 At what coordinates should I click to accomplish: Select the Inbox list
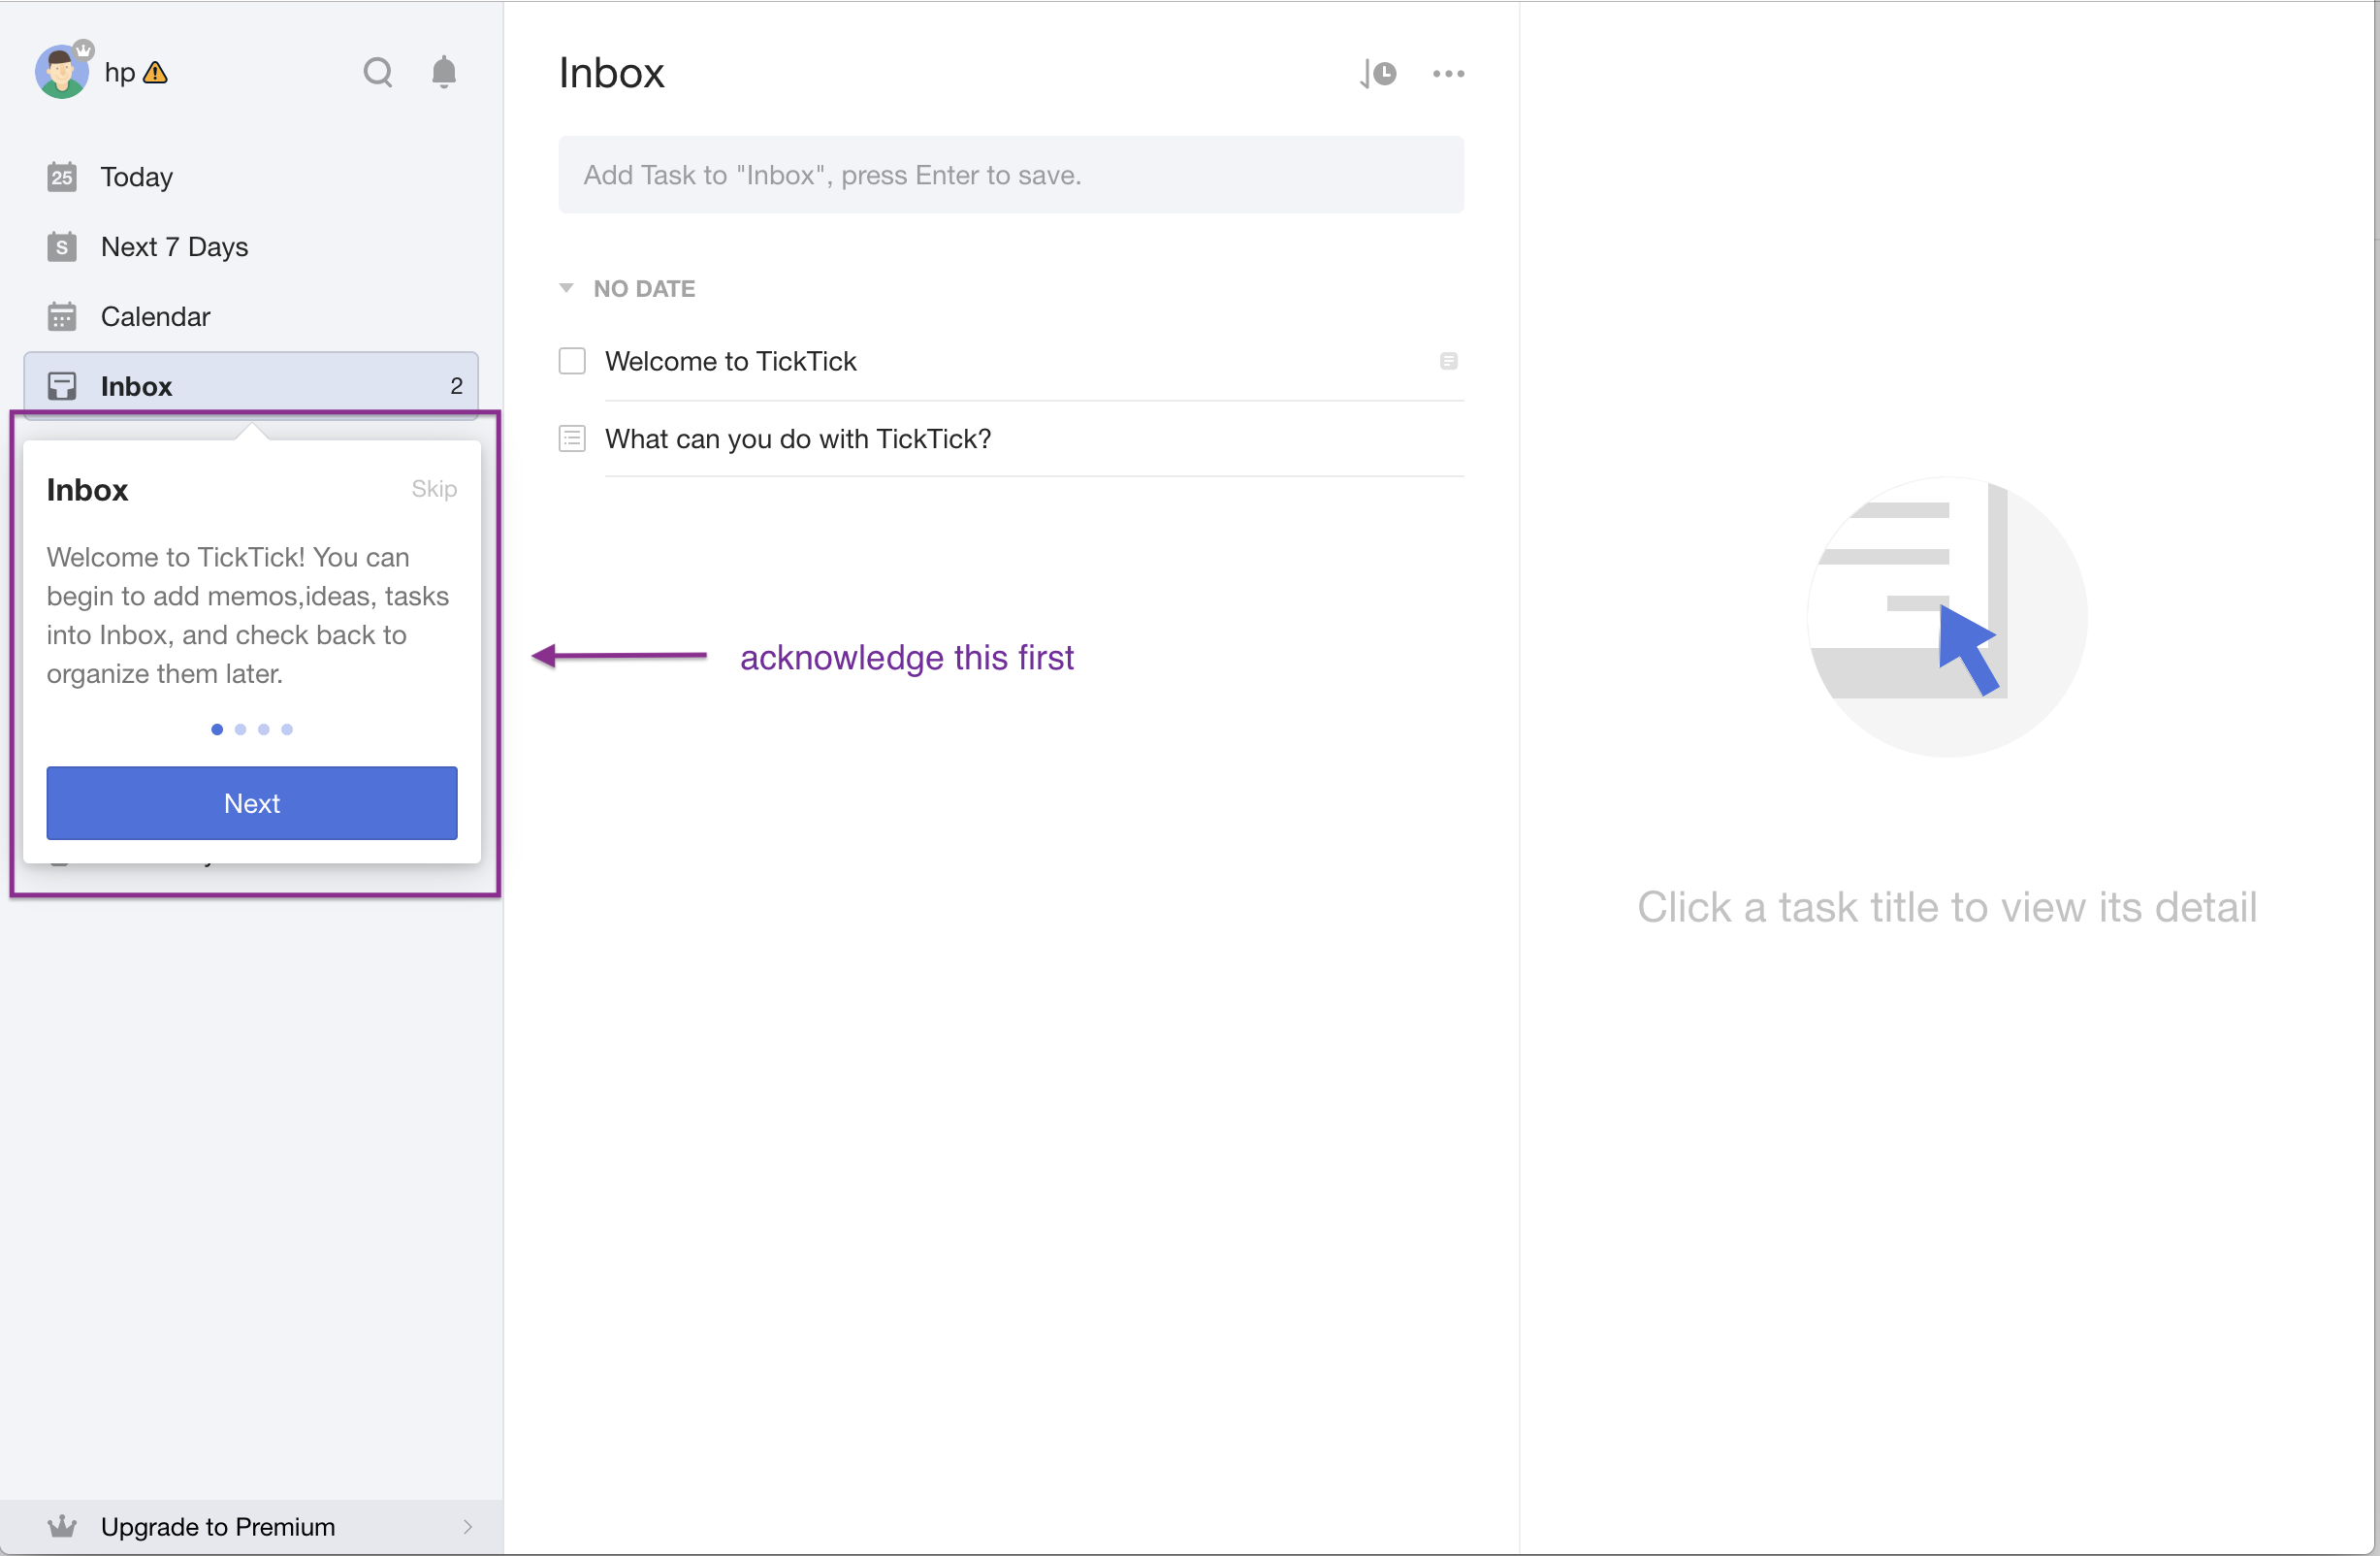click(251, 385)
